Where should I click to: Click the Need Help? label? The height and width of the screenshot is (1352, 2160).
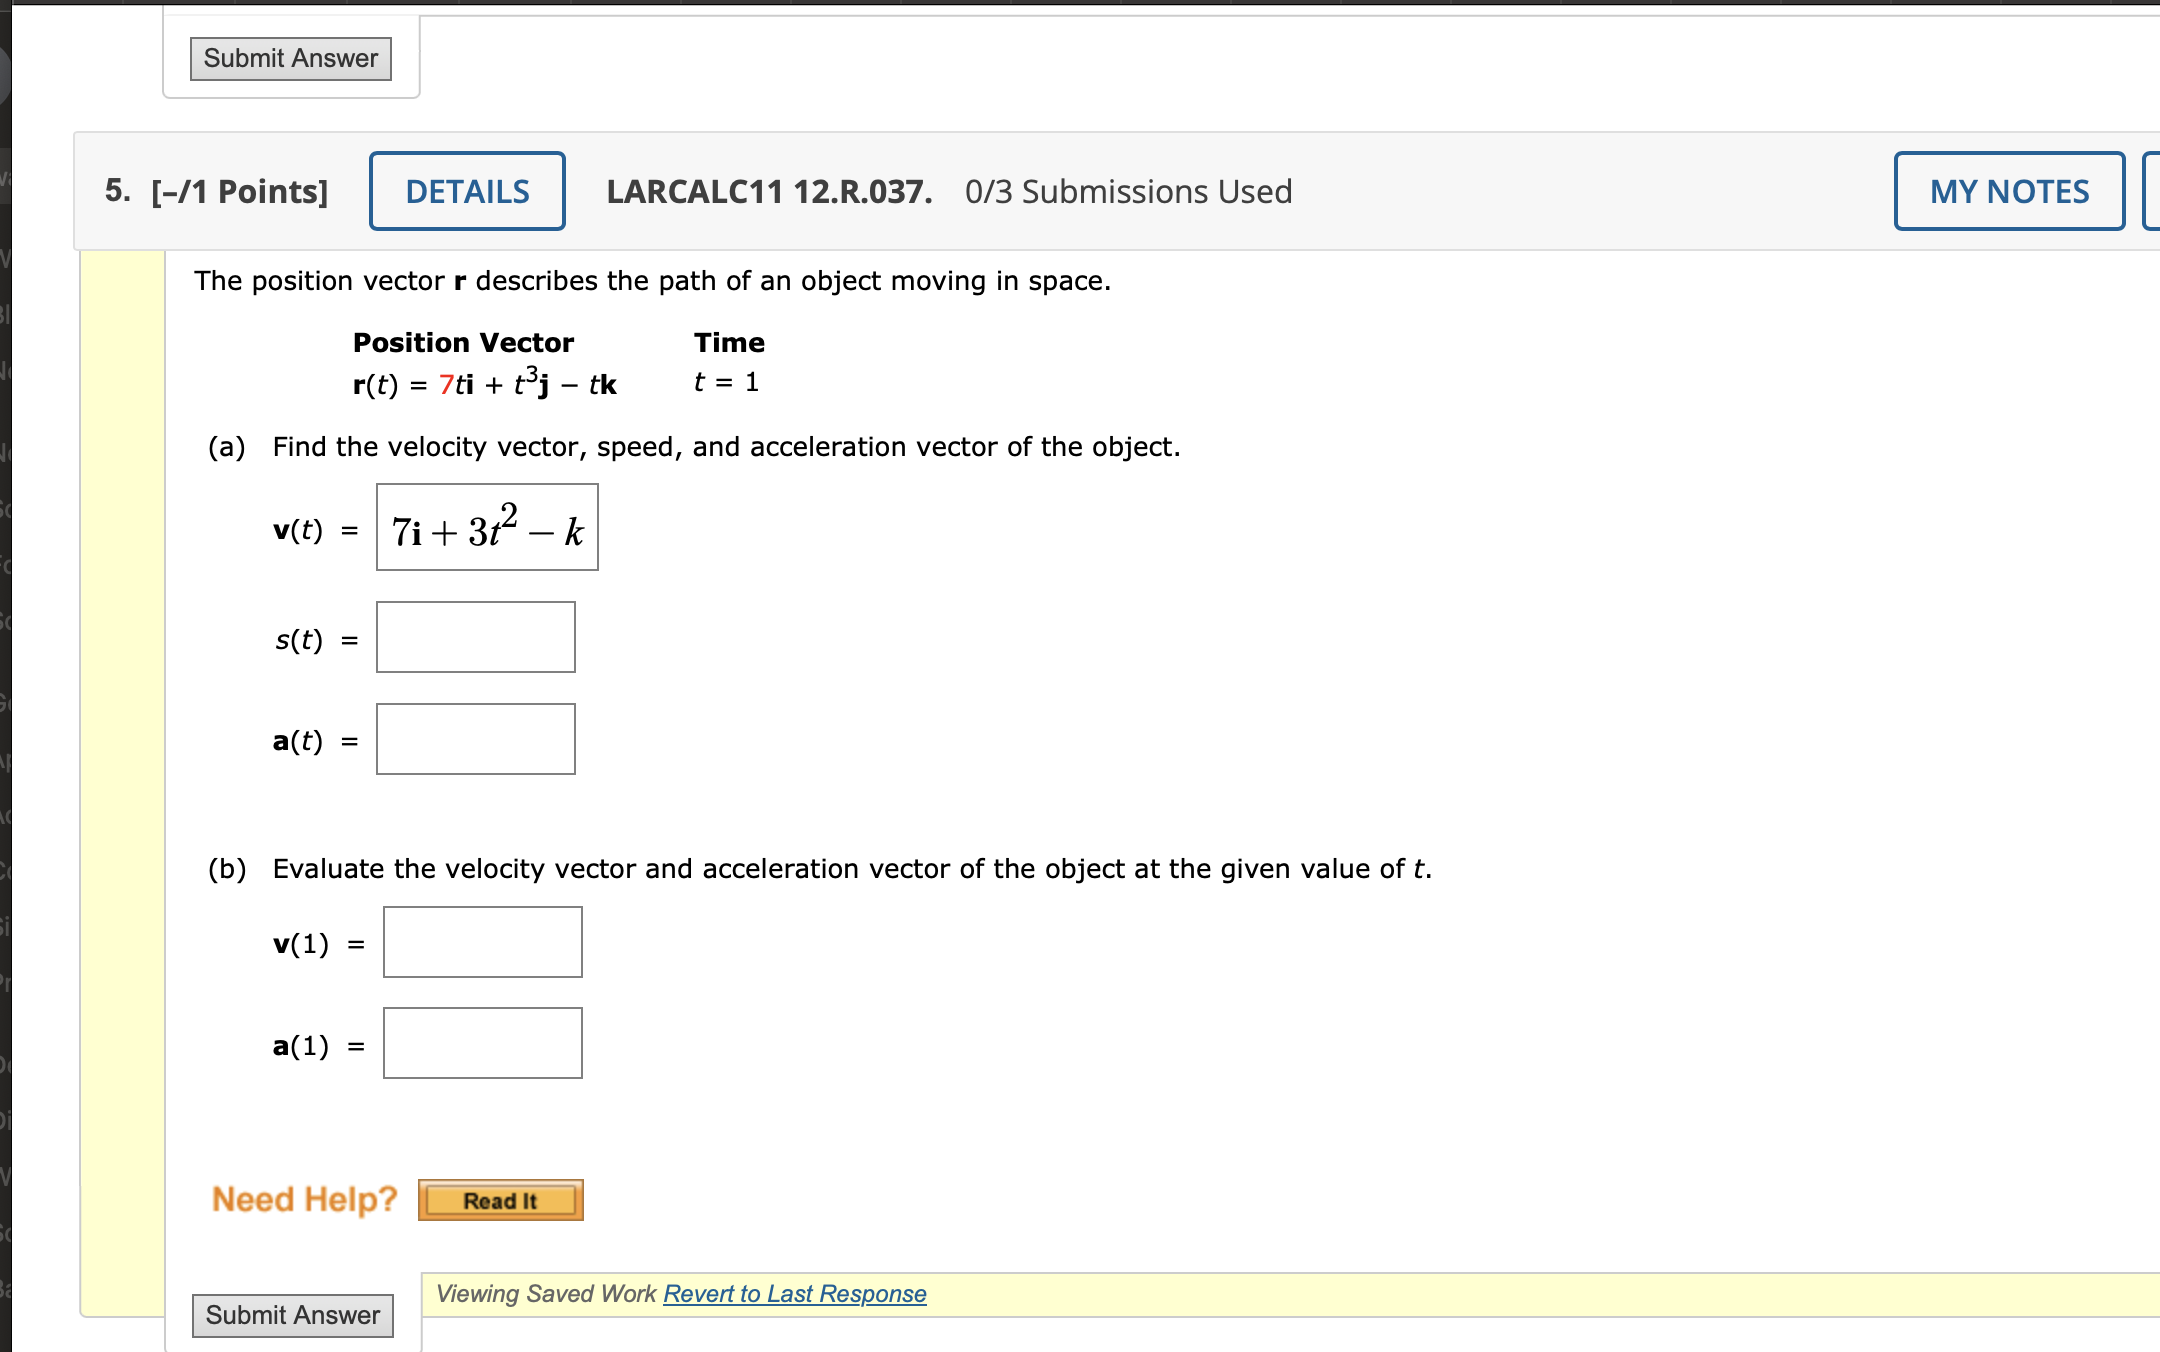click(304, 1199)
